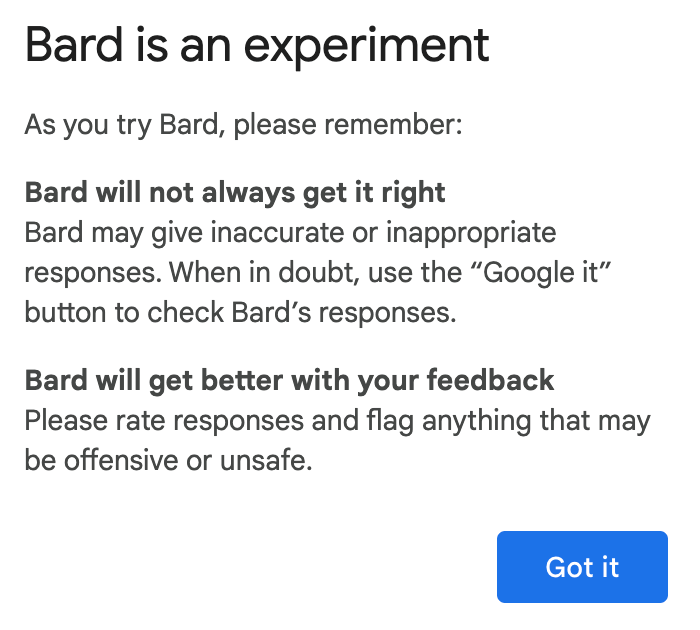Click "As you try Bard, please remember:" text
Image resolution: width=700 pixels, height=630 pixels.
(243, 127)
